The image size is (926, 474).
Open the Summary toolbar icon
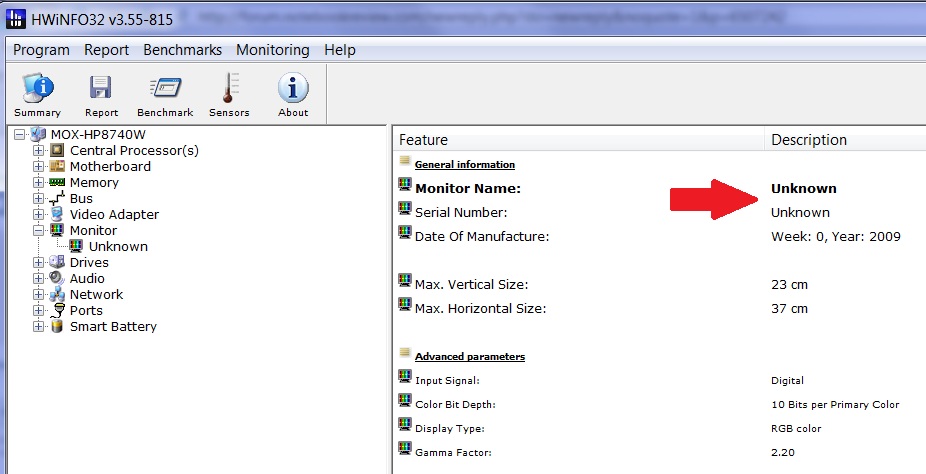click(x=38, y=89)
